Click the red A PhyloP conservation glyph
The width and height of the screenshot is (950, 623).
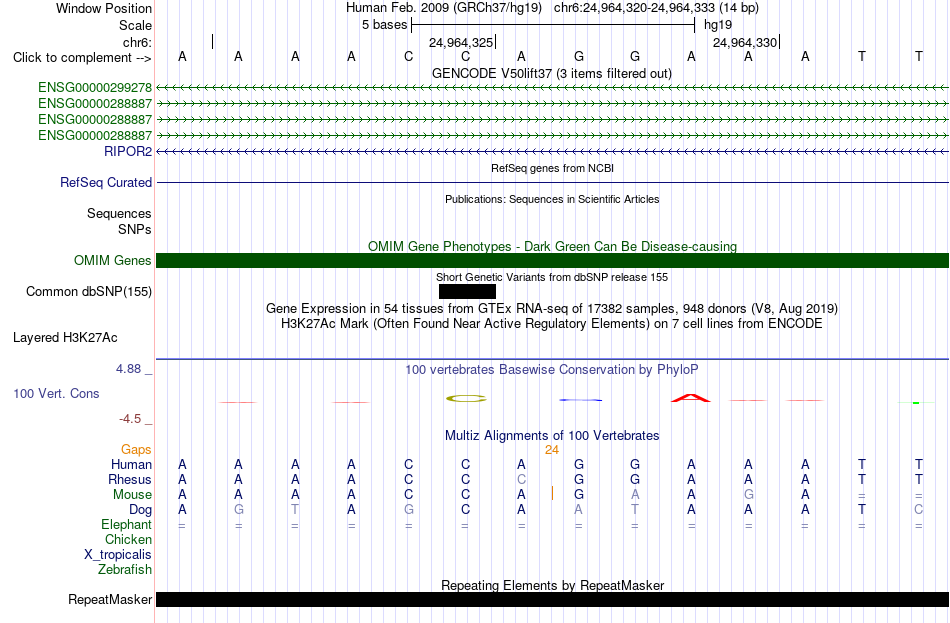point(691,398)
